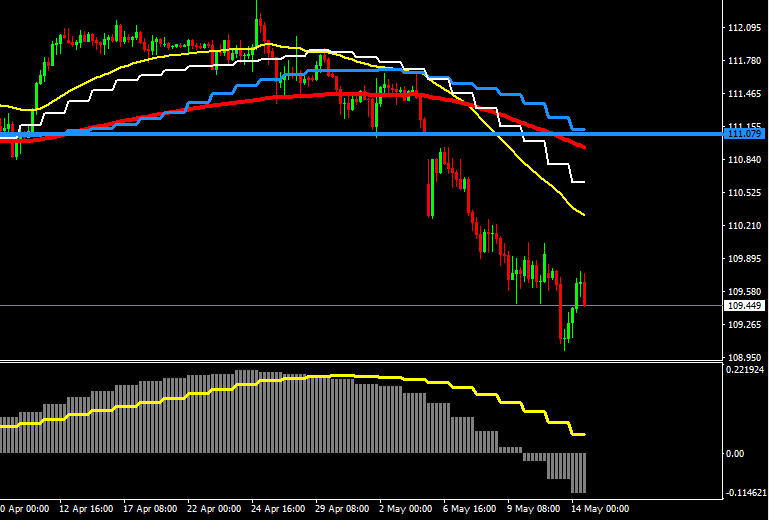Click the 24 Apr 16:00 time label
The height and width of the screenshot is (520, 769).
tap(278, 509)
